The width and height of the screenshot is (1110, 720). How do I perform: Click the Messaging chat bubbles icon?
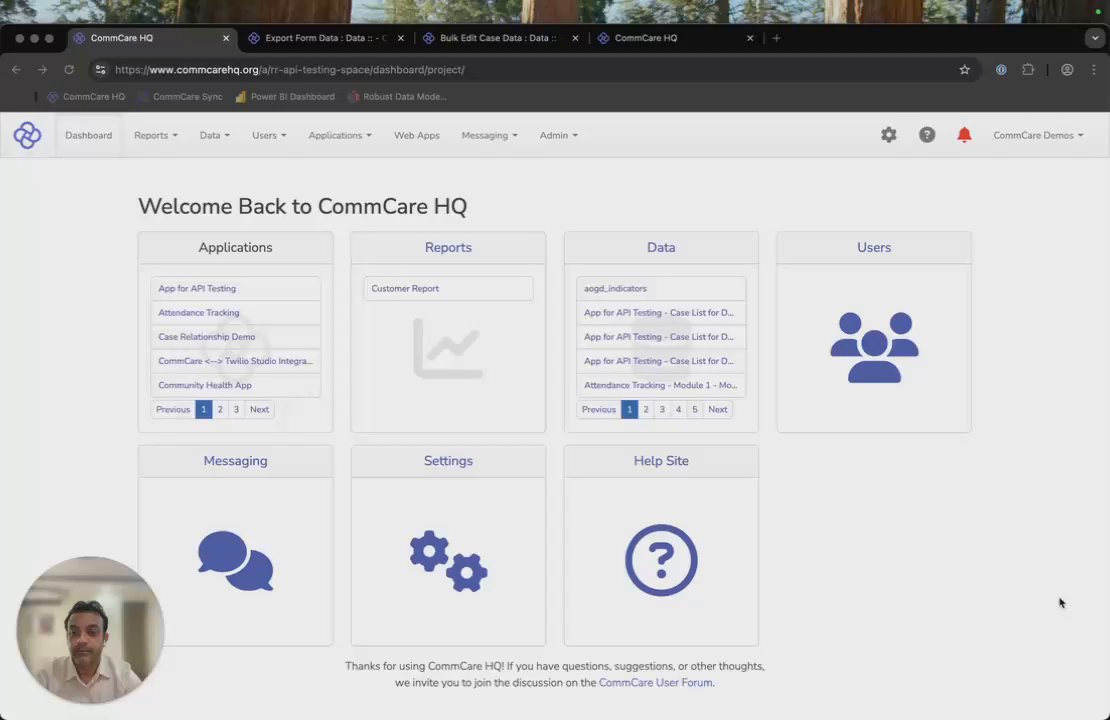[236, 561]
